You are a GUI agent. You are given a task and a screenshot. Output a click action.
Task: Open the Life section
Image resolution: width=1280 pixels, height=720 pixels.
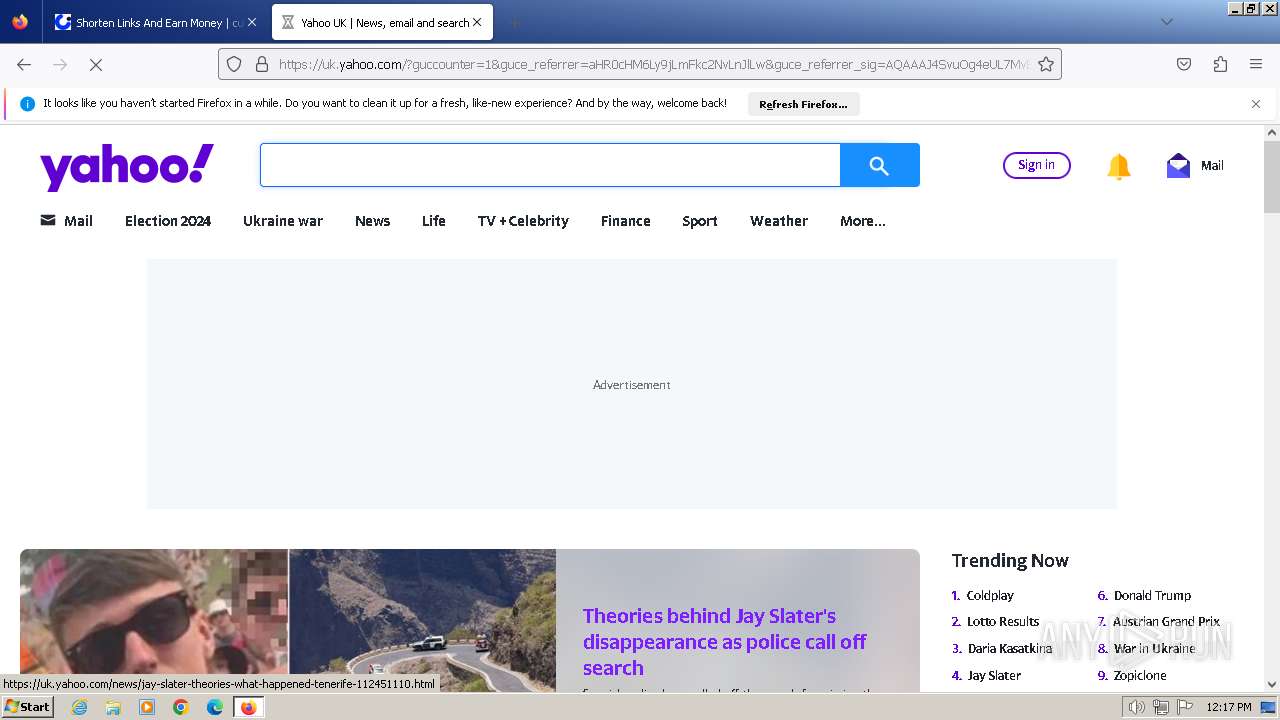(x=434, y=221)
